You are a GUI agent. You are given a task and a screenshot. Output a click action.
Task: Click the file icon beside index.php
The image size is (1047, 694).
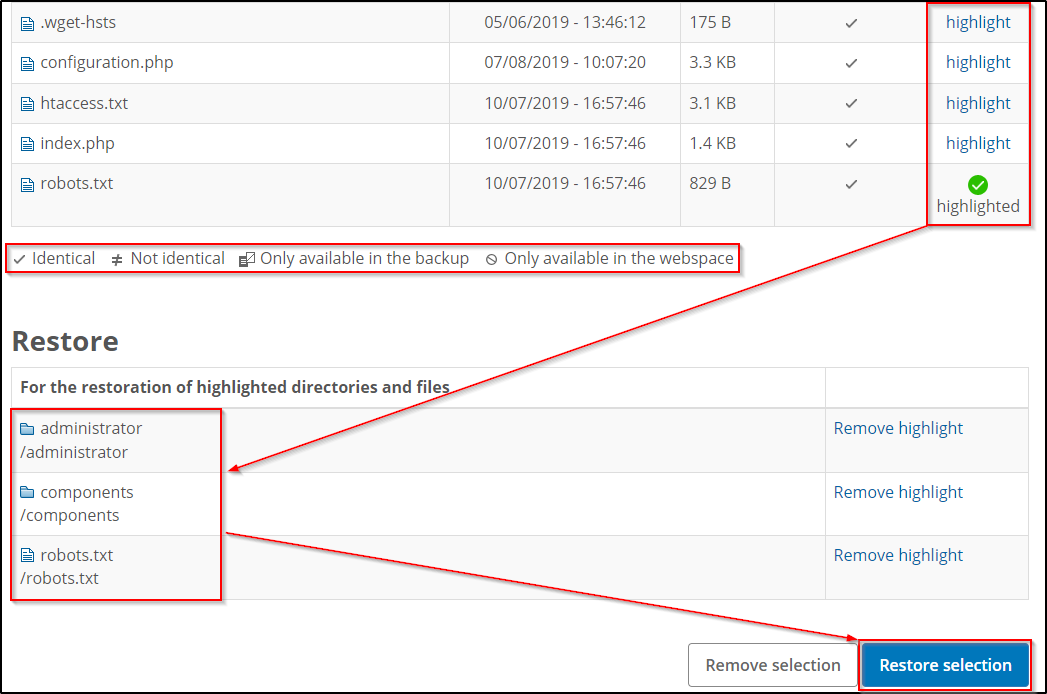click(27, 142)
